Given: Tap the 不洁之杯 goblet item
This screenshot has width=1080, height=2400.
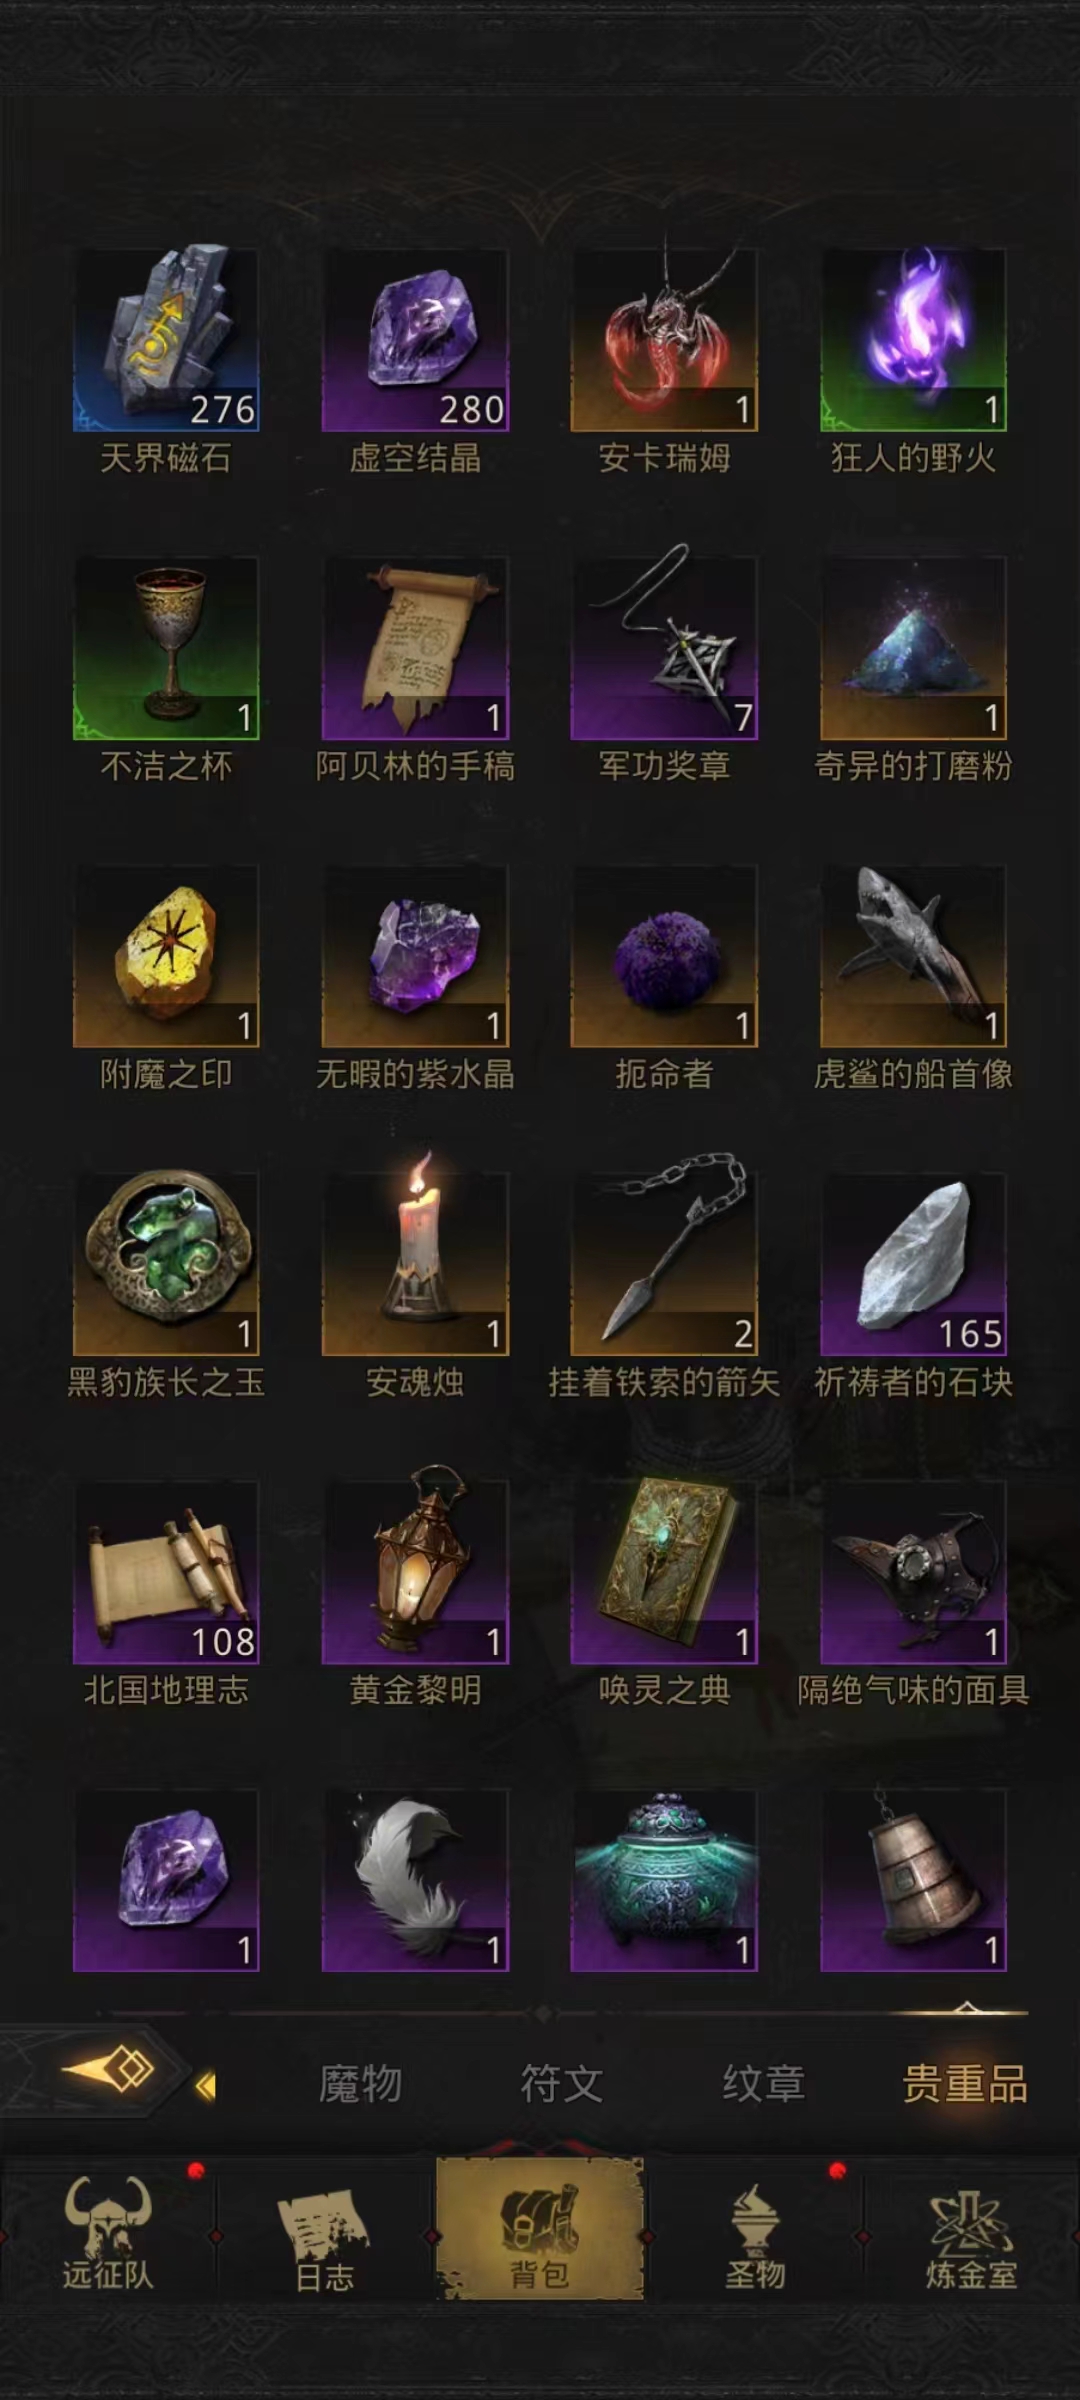Looking at the screenshot, I should (166, 648).
